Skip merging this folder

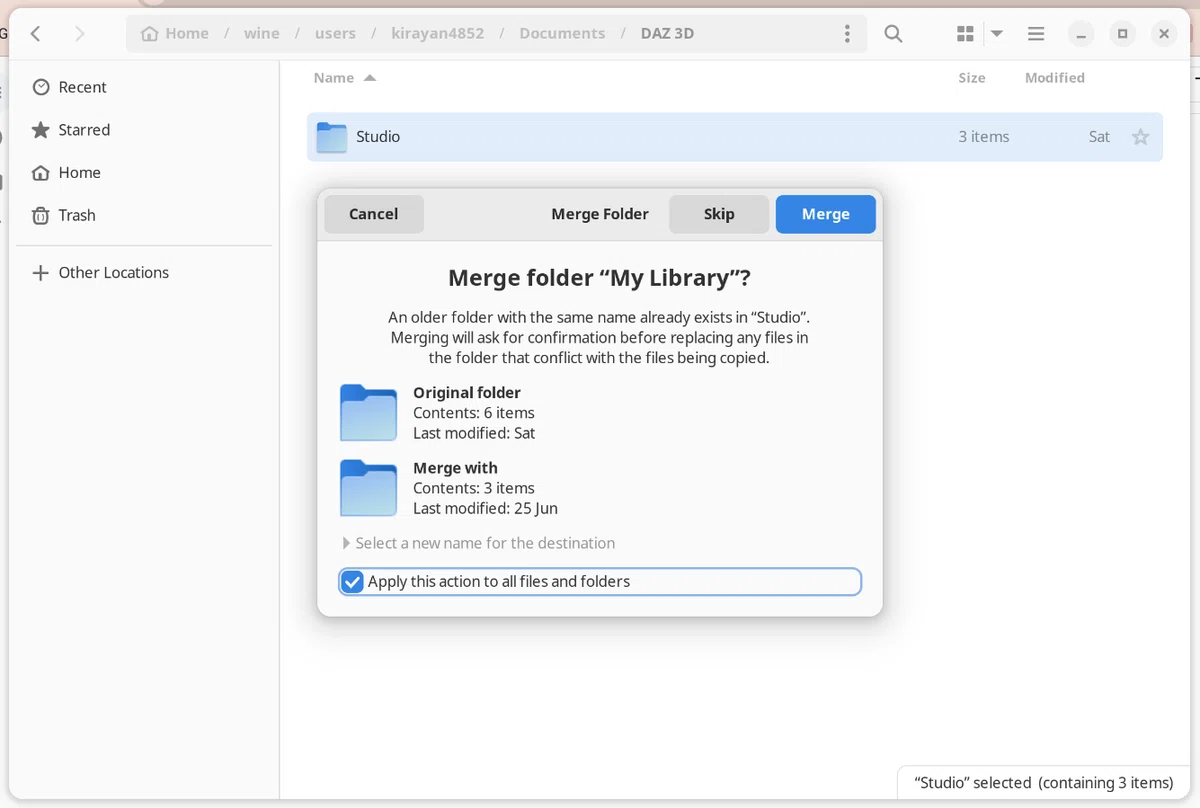click(719, 214)
